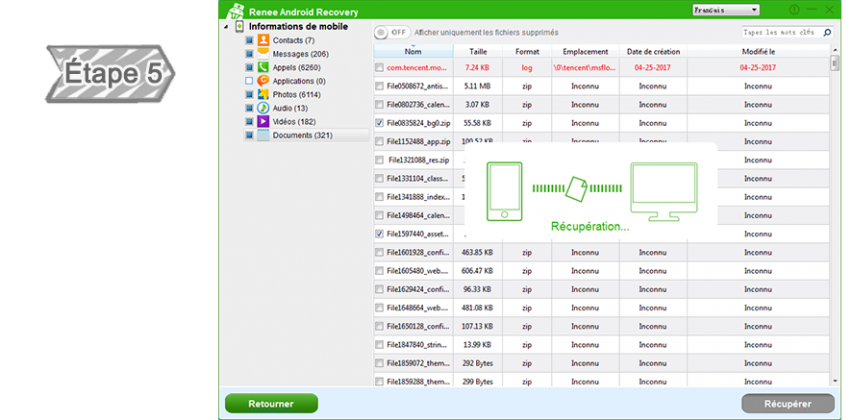852x420 pixels.
Task: Click the Photos icon in sidebar
Action: click(x=263, y=95)
